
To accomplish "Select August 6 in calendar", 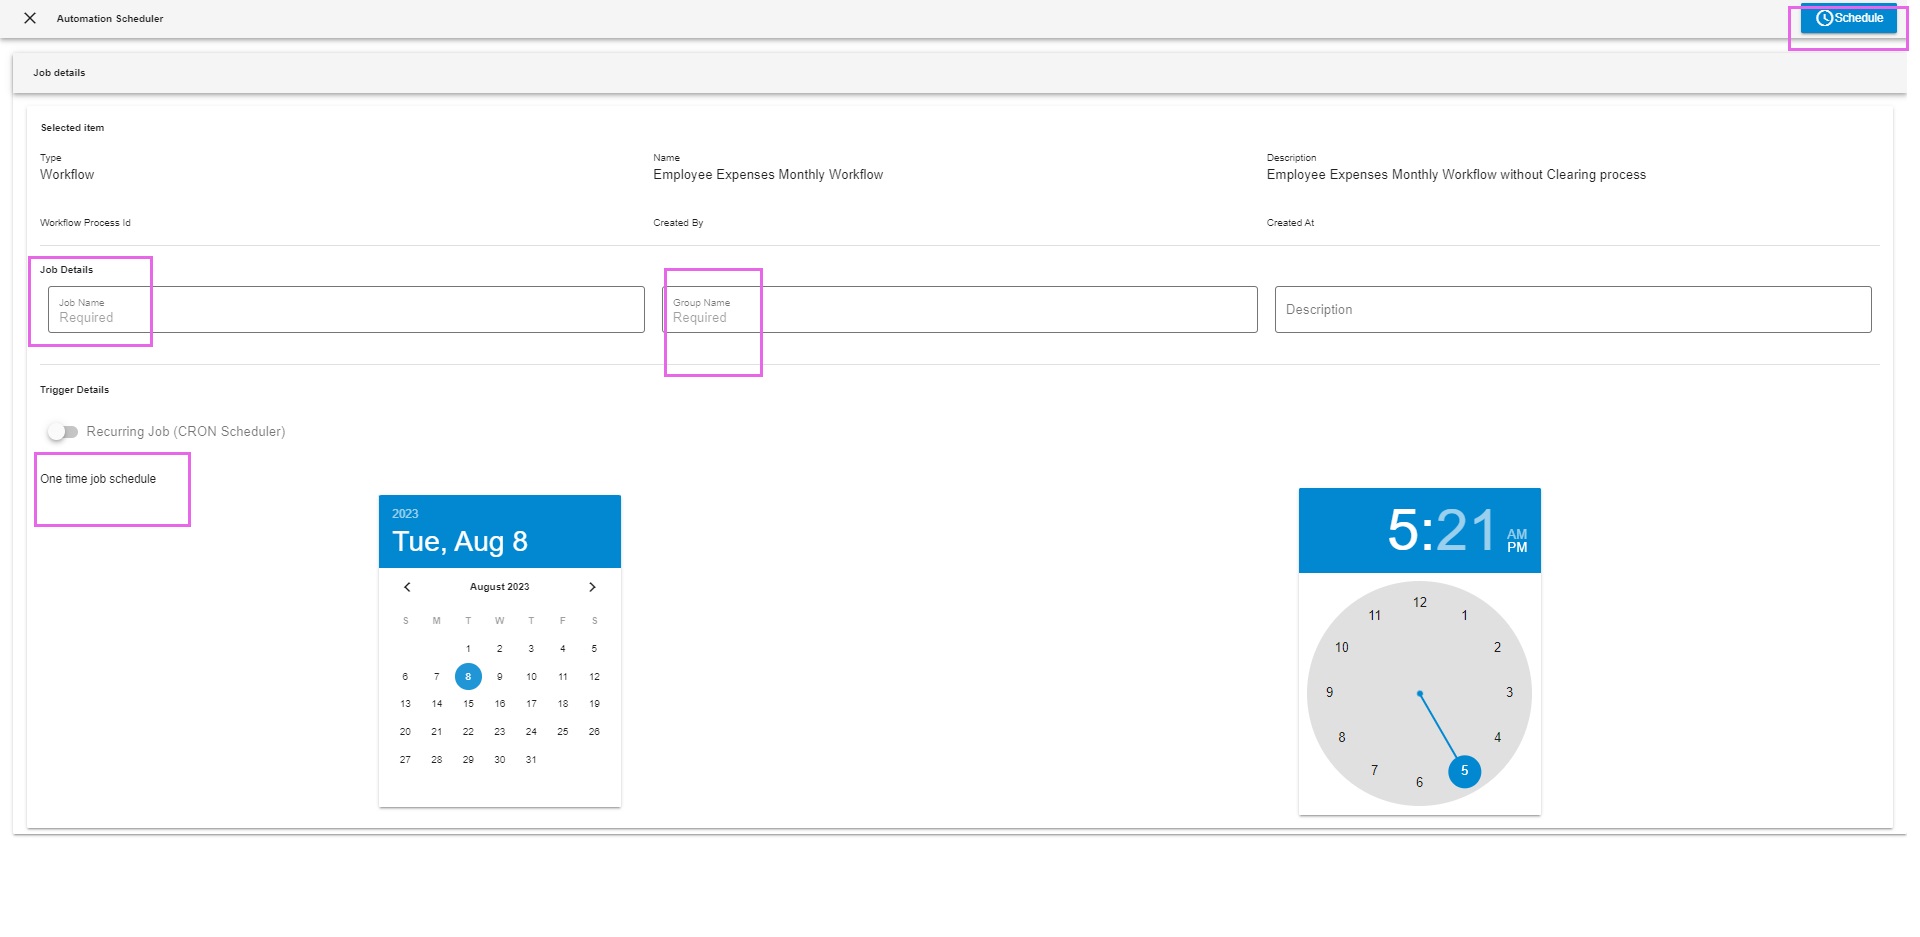I will (x=405, y=677).
